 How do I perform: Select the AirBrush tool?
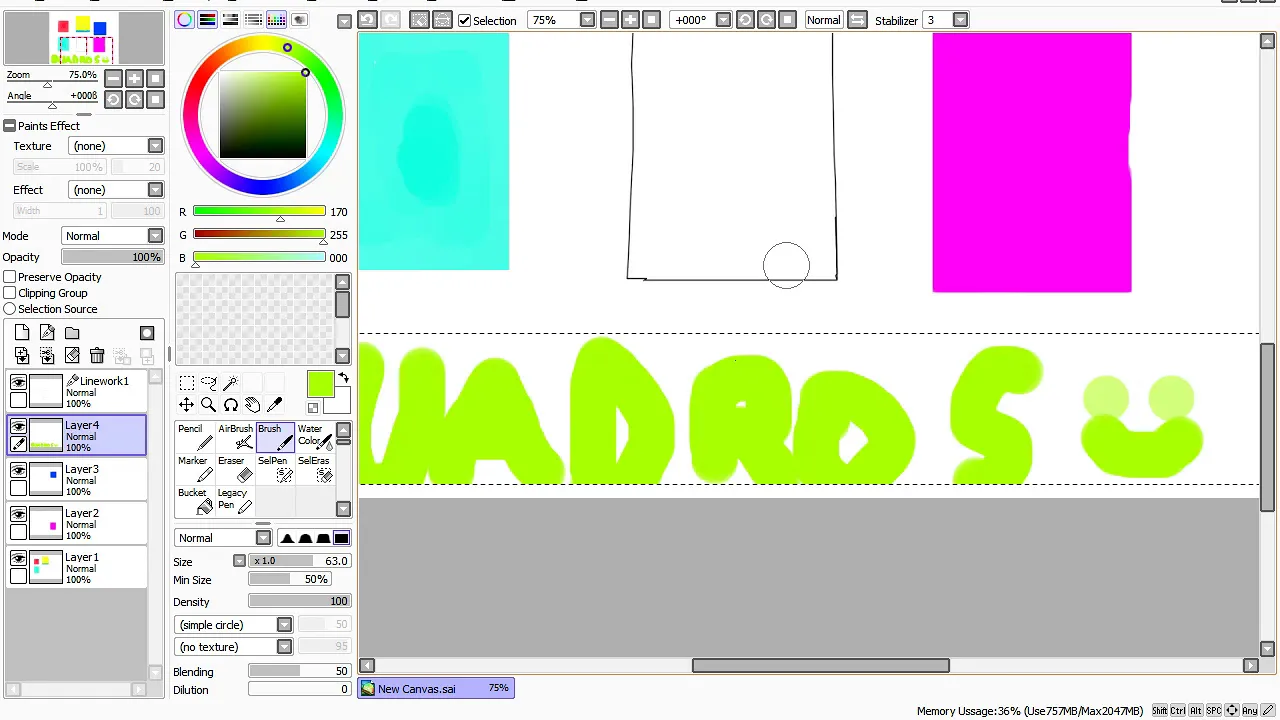point(235,437)
